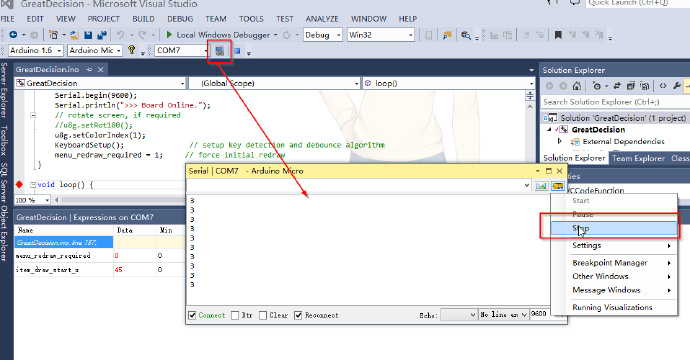Open the serial monitor icon next to COM7
This screenshot has width=690, height=360.
(219, 51)
